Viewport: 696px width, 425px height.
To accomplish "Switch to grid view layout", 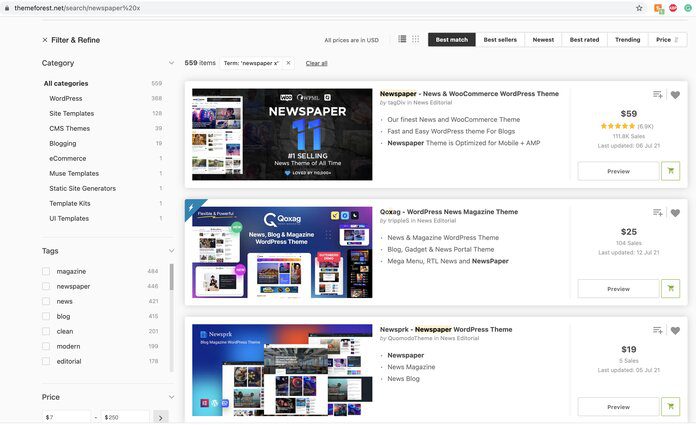I will click(415, 39).
